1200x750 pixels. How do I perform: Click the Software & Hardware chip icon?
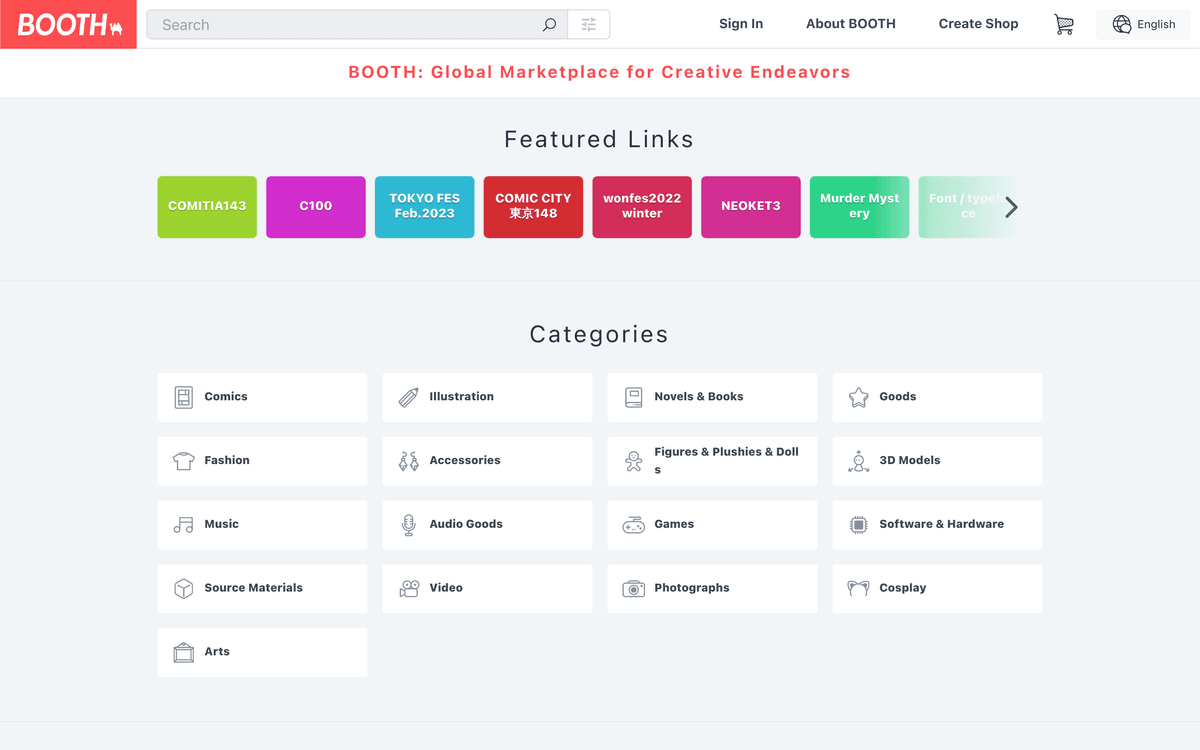859,525
